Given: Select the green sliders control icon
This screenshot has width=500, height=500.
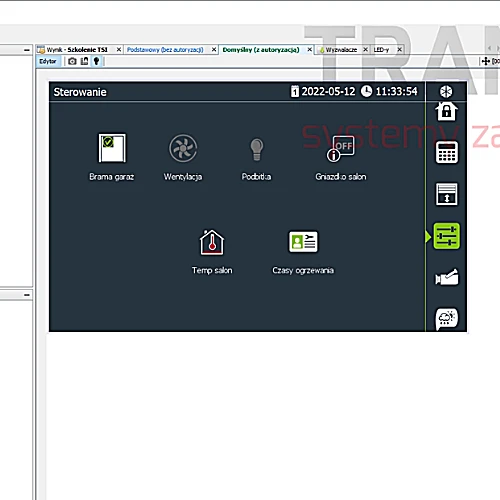Looking at the screenshot, I should [447, 236].
